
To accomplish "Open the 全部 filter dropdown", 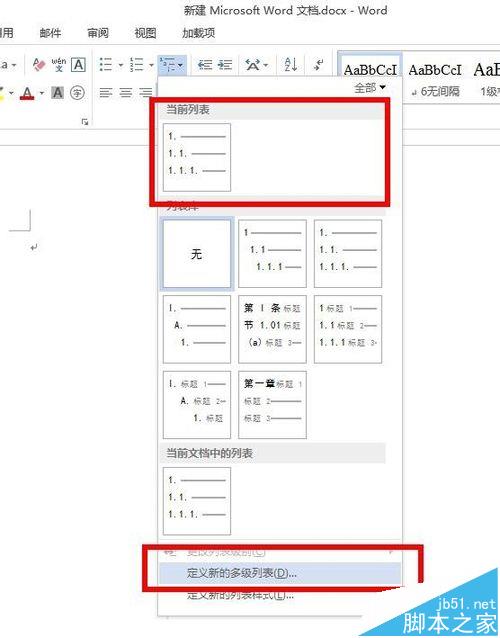I will coord(369,87).
